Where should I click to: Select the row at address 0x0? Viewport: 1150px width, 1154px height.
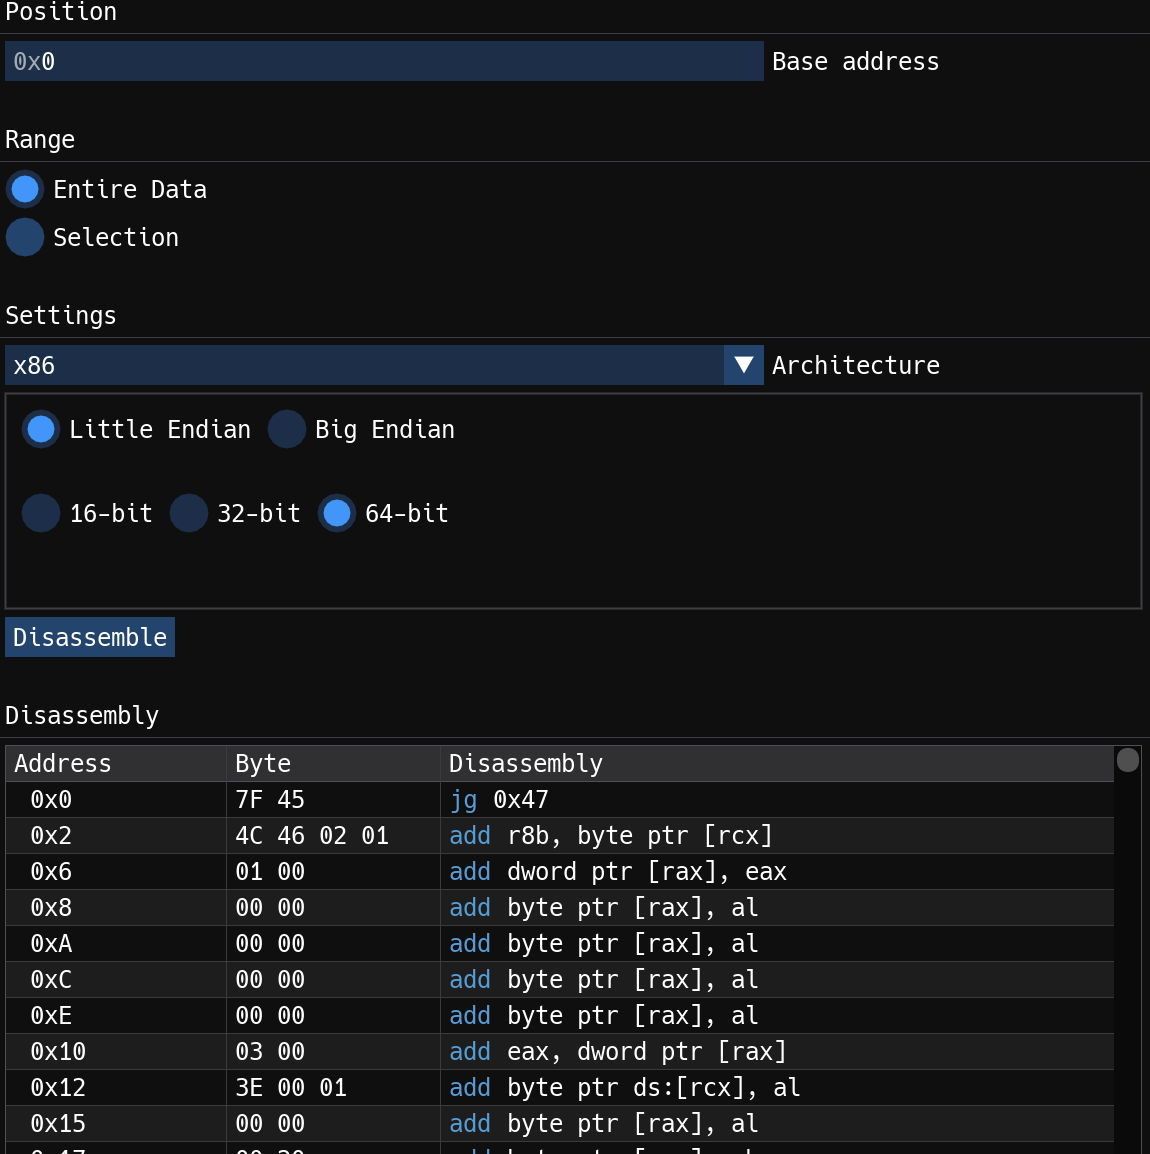tap(559, 799)
